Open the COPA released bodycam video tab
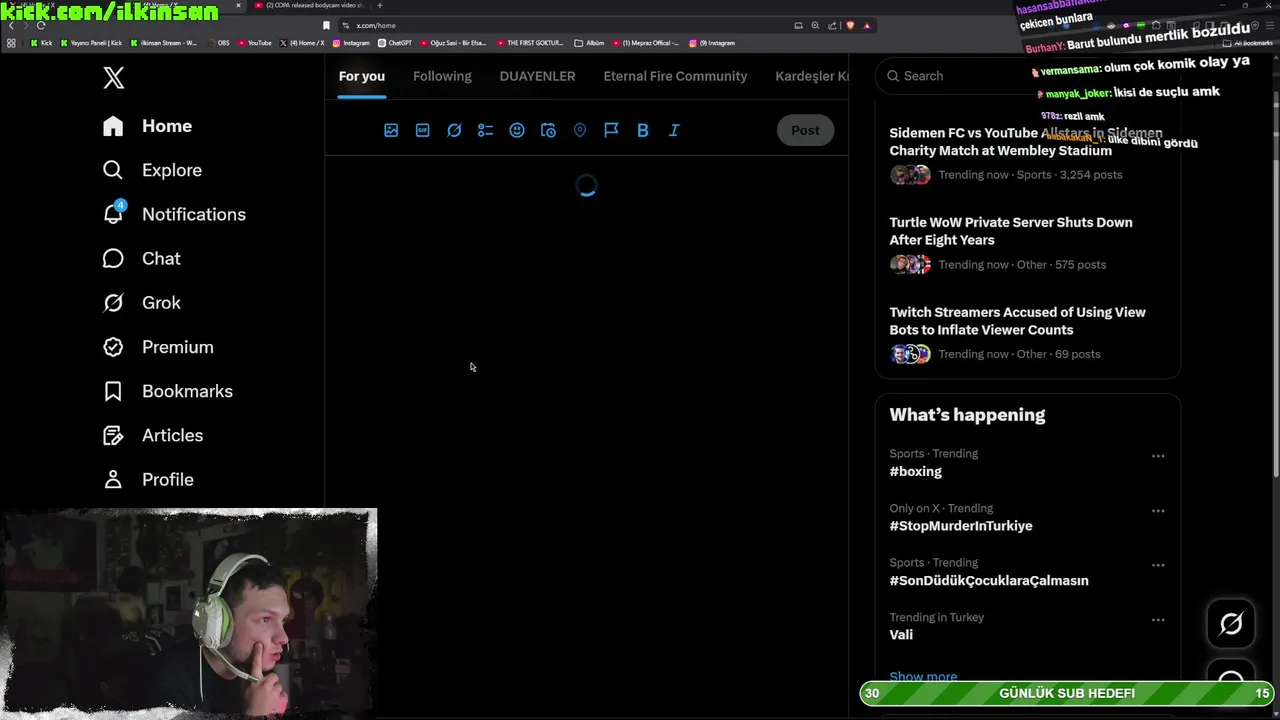This screenshot has width=1280, height=720. click(308, 6)
